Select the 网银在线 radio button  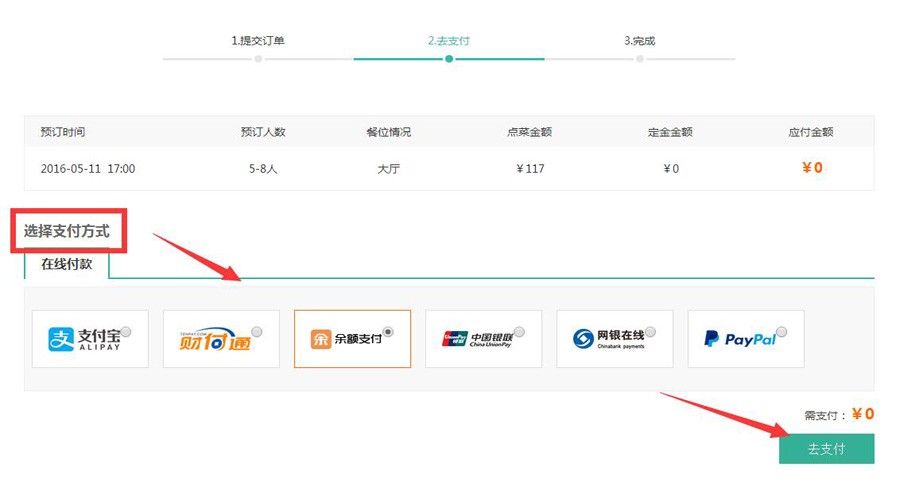point(650,332)
